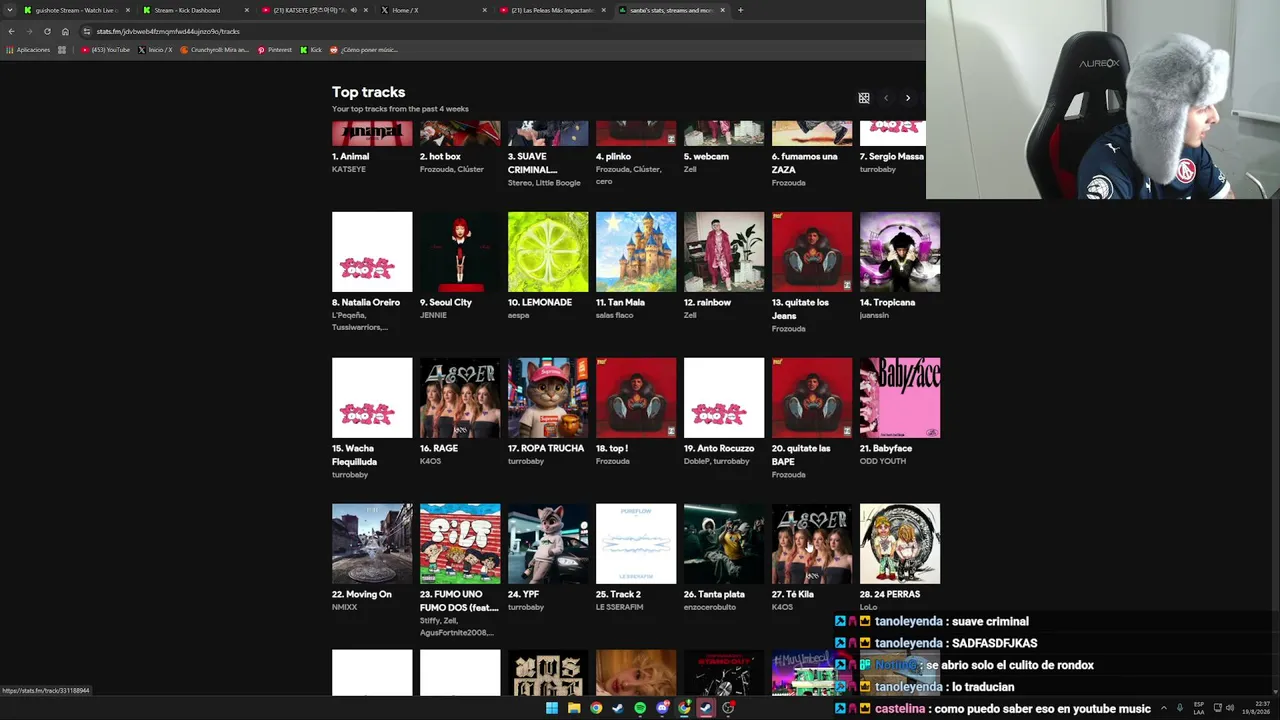This screenshot has height=720, width=1280.
Task: Open the Kick bookmark
Action: [311, 50]
